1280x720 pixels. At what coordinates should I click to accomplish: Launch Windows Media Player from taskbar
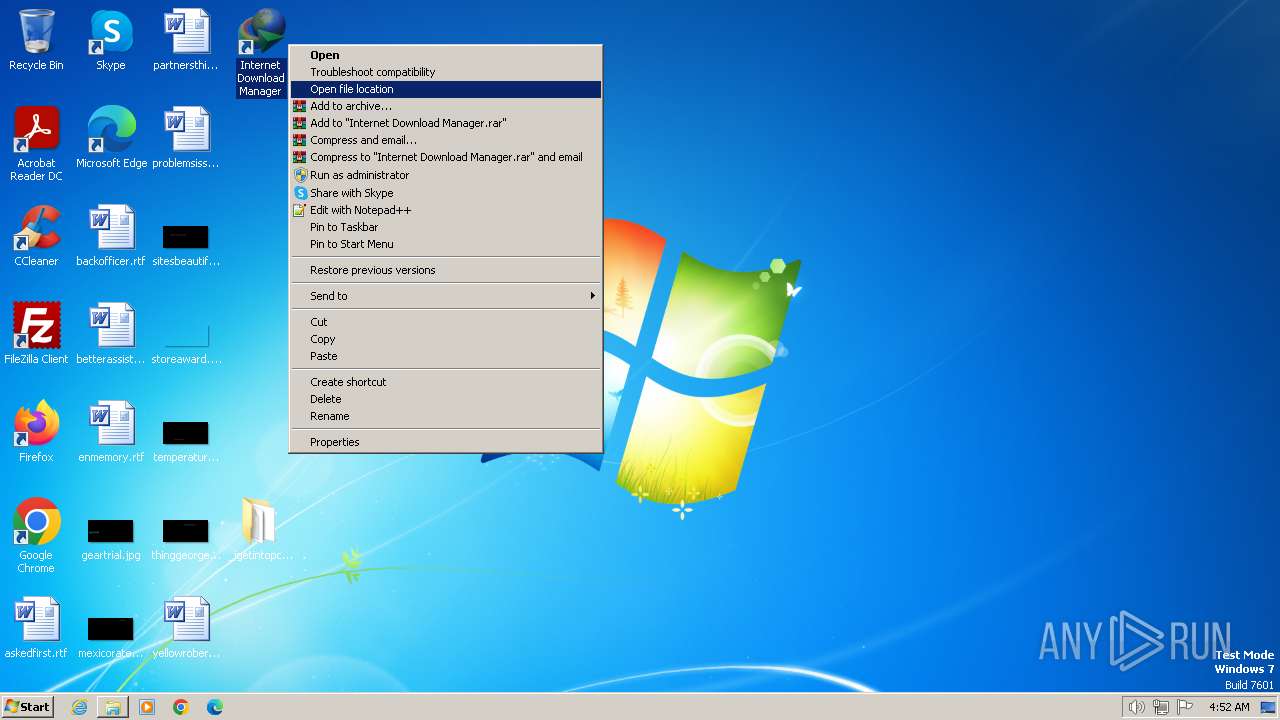coord(147,707)
